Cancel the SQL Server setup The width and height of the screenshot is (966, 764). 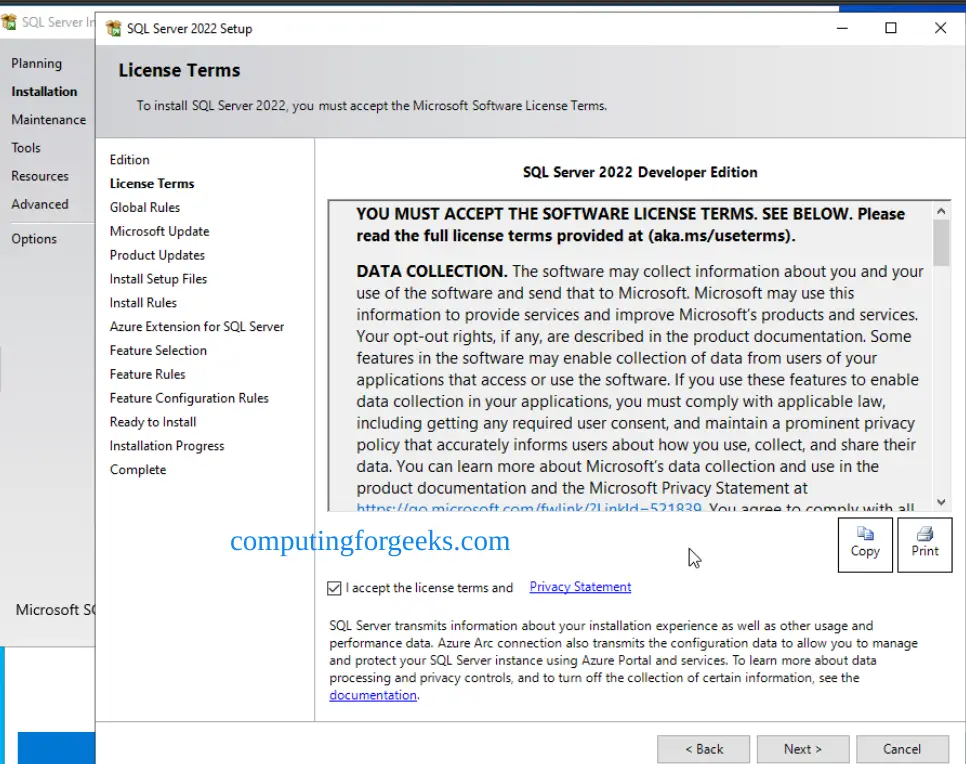(902, 749)
